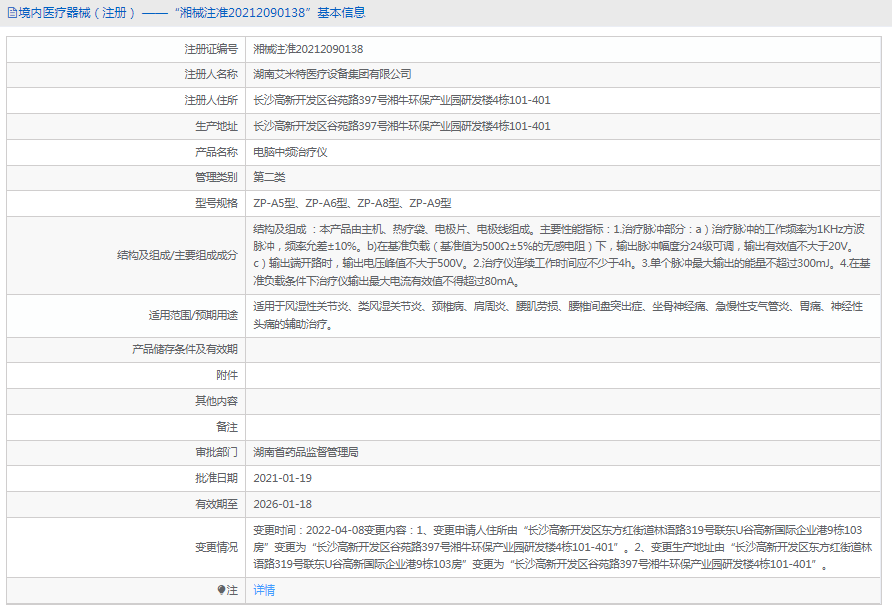Viewport: 892px width, 608px height.
Task: Select model list ZP-A5型、ZP-A6型、ZP-A8型、ZP-A9型
Action: 352,204
